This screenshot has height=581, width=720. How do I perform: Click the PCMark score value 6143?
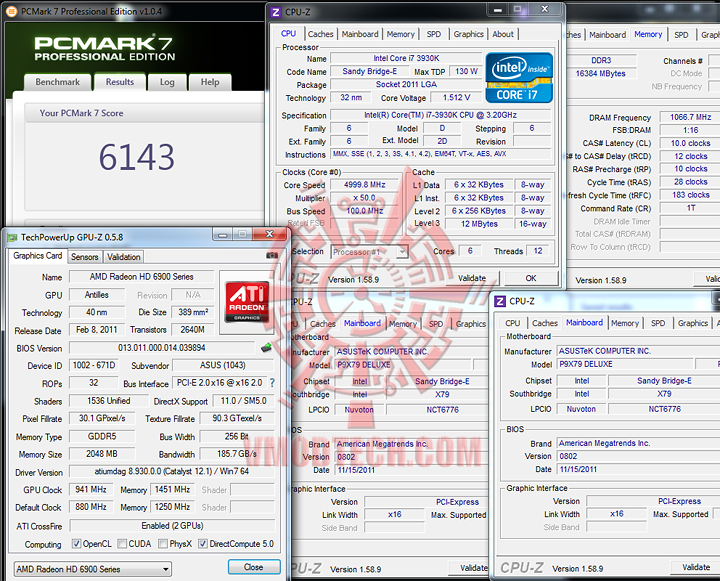[x=136, y=157]
